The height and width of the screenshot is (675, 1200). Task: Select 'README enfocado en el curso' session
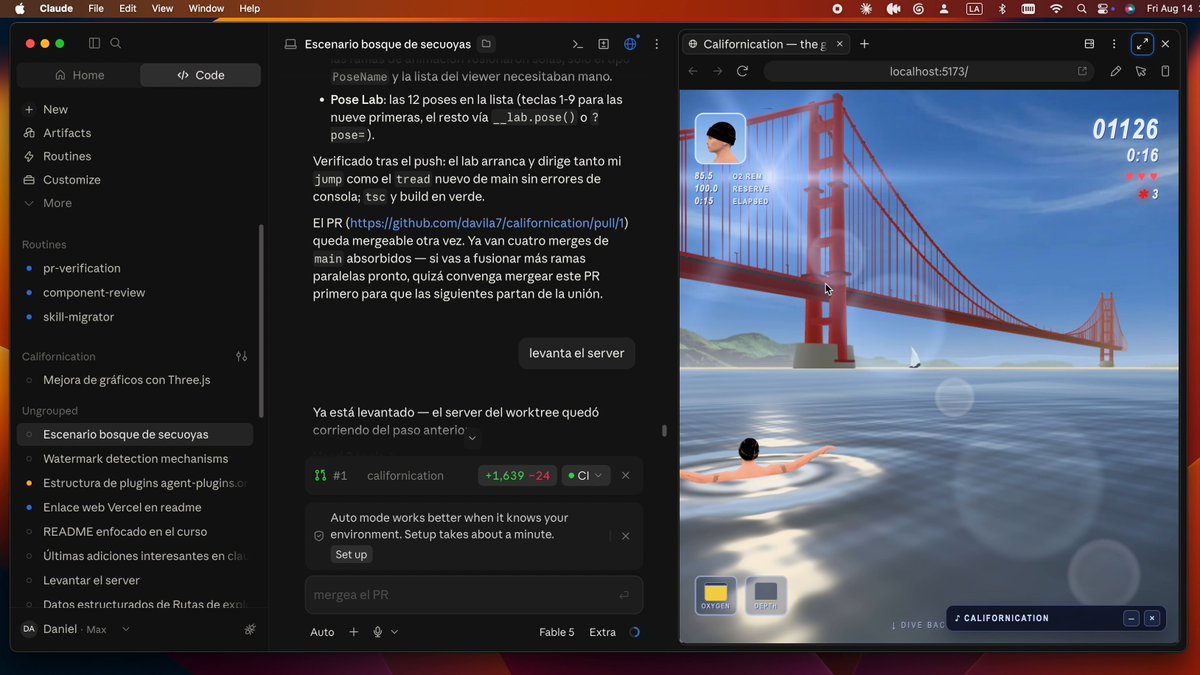(125, 532)
